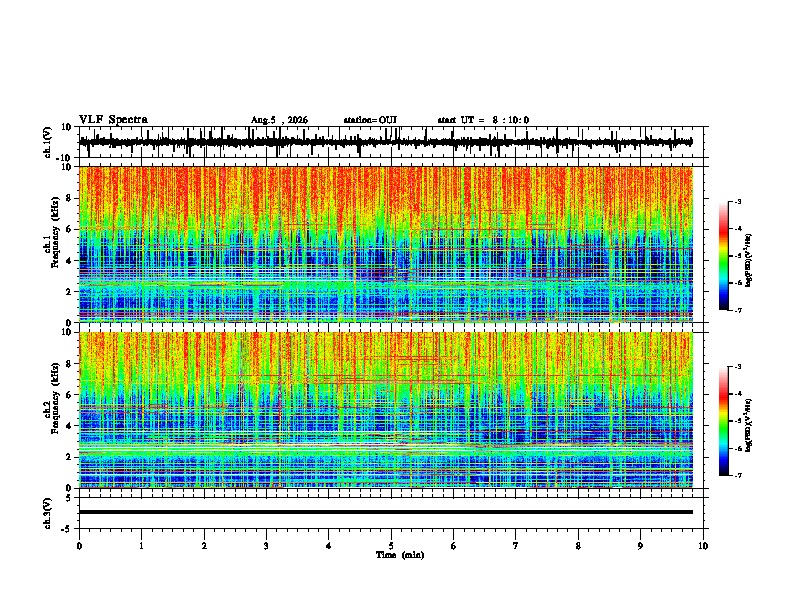Click the "0" tick on the time axis
Viewport: 792px width, 612px height.
79,546
